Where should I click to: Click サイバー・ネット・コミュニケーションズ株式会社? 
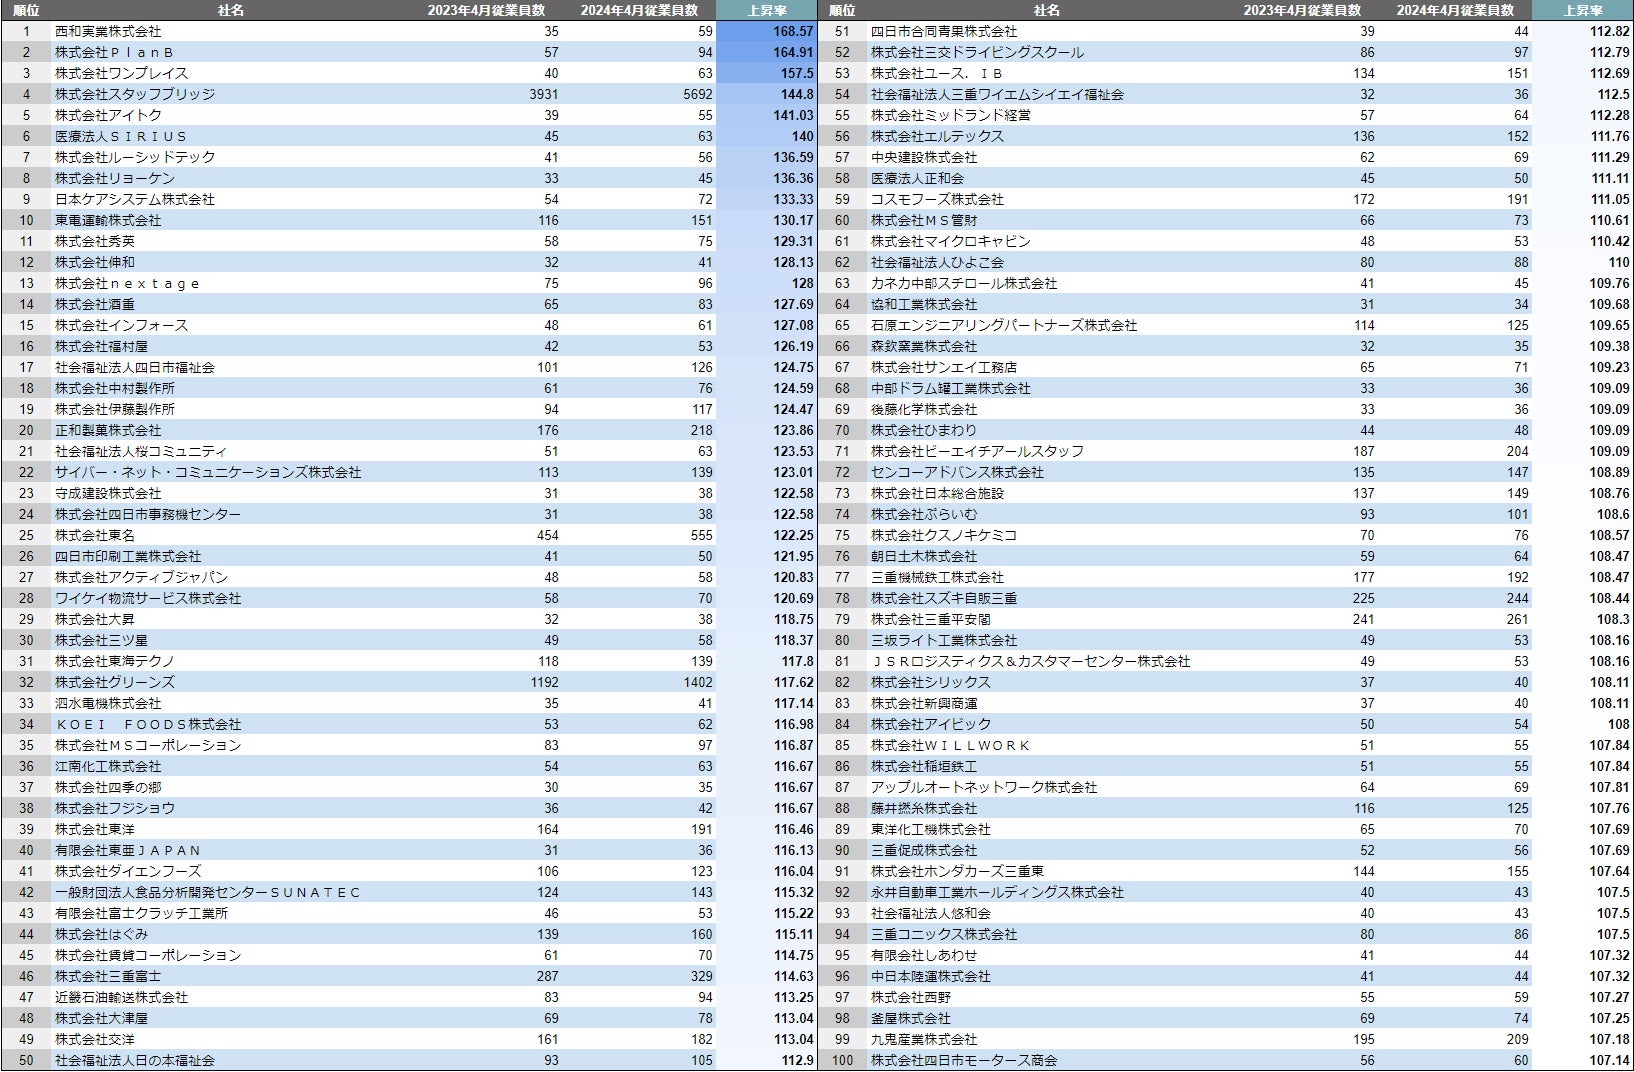(x=208, y=472)
